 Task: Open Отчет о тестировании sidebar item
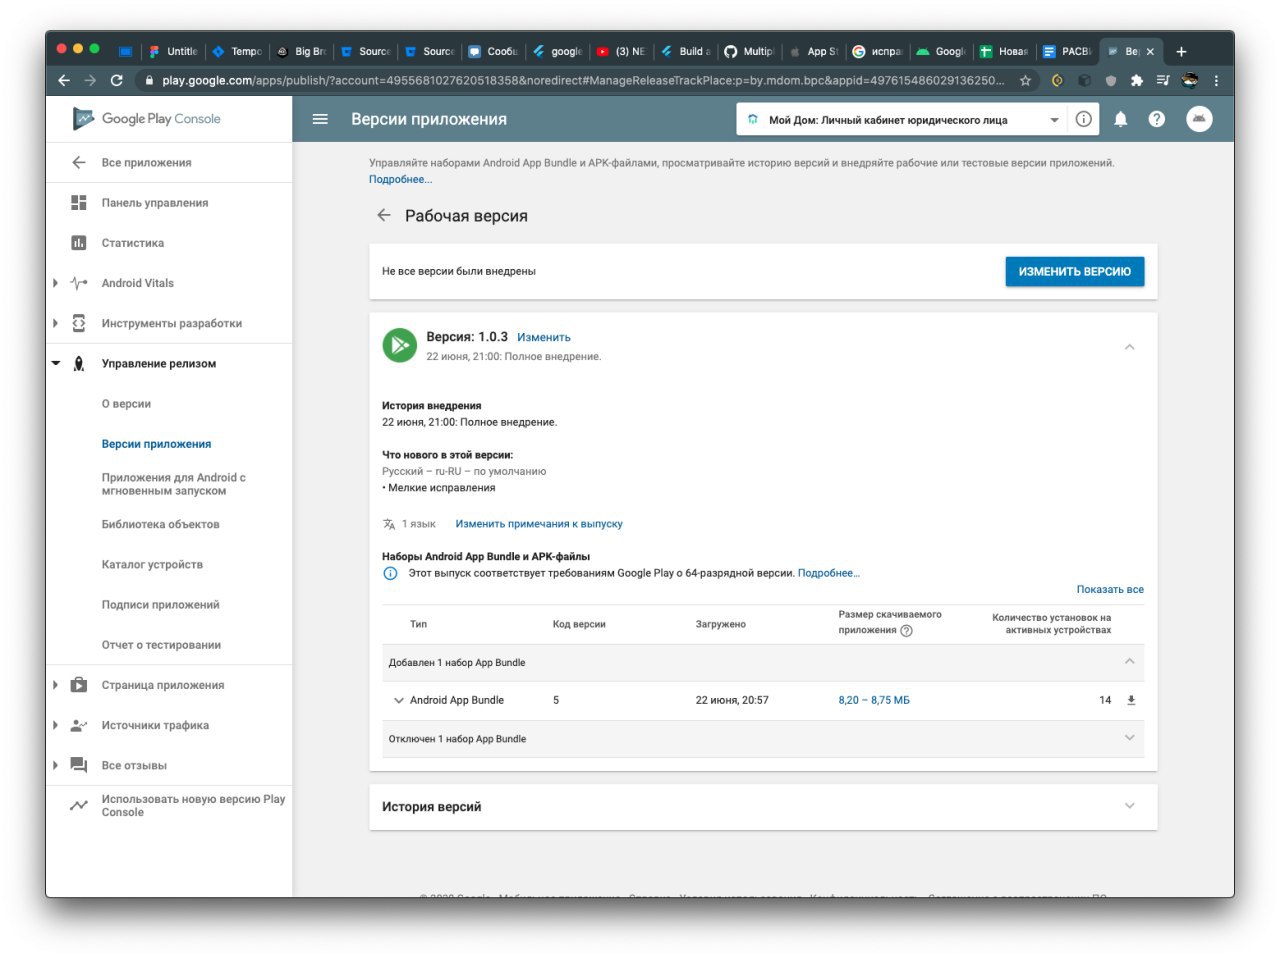[161, 645]
